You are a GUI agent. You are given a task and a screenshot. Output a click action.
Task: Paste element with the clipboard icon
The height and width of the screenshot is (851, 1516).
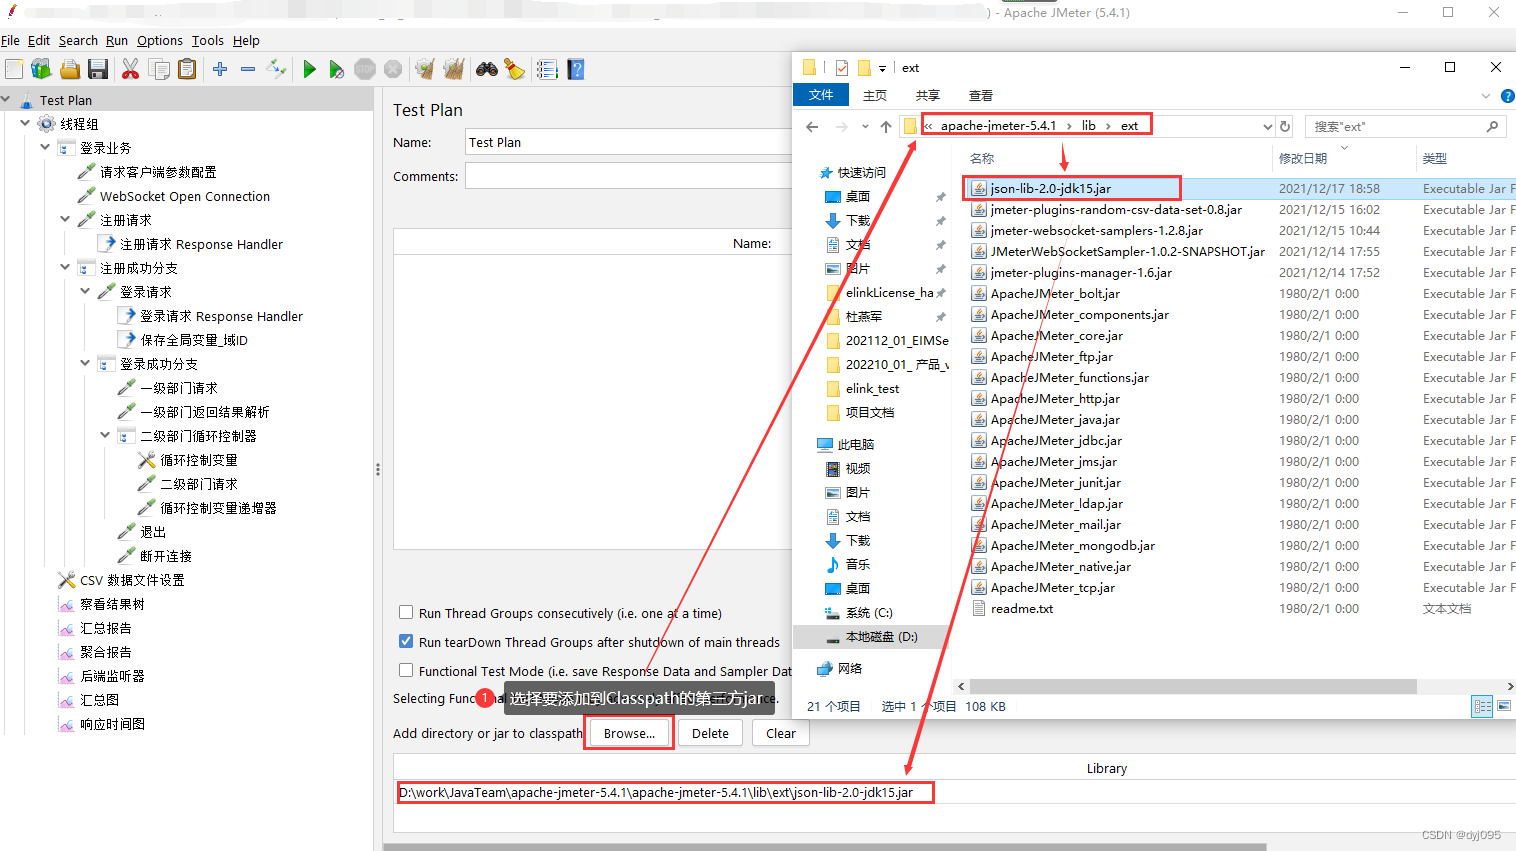187,69
